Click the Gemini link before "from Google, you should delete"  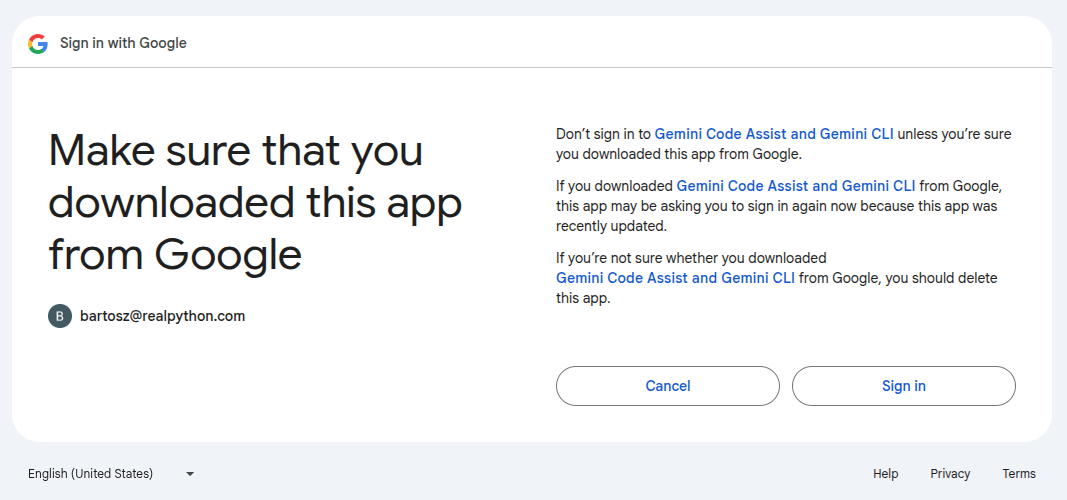tap(675, 278)
